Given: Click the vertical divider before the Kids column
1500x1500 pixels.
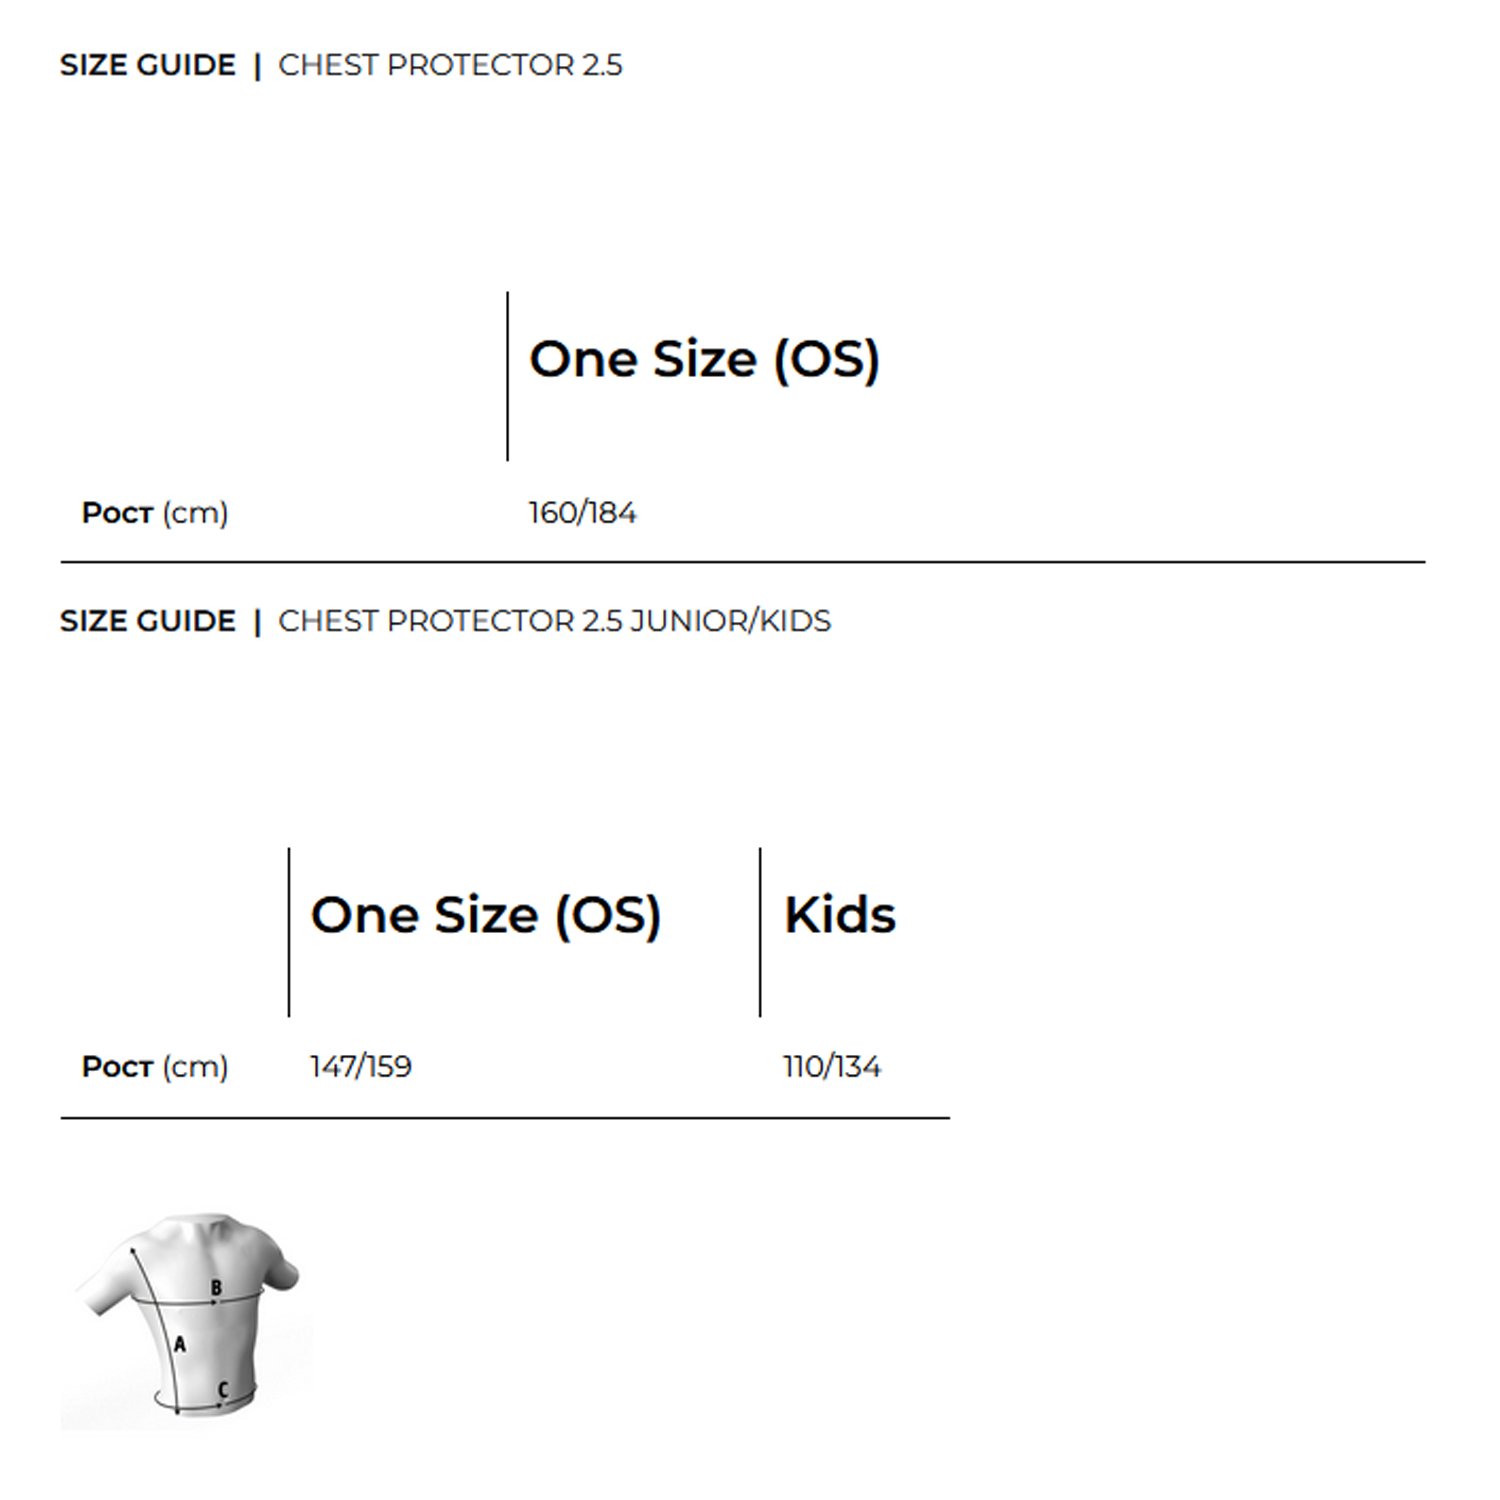Looking at the screenshot, I should tap(760, 932).
